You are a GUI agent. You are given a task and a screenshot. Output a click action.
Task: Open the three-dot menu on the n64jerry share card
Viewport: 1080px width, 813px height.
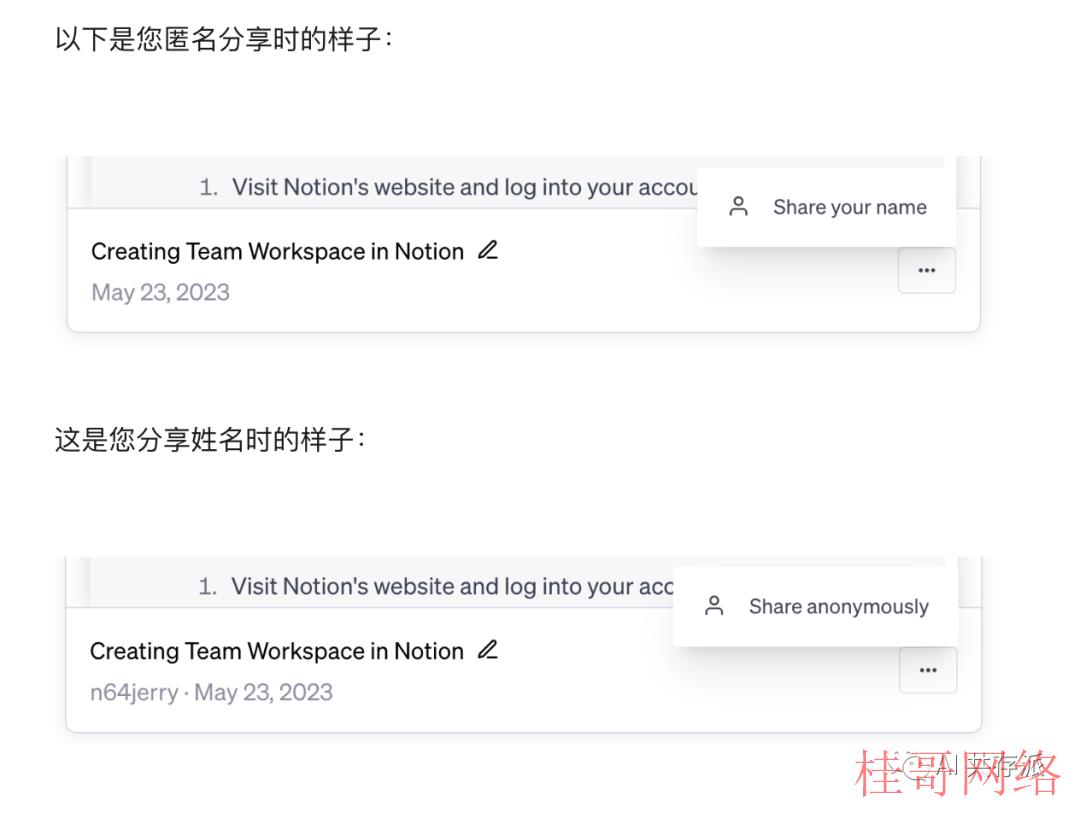point(928,670)
